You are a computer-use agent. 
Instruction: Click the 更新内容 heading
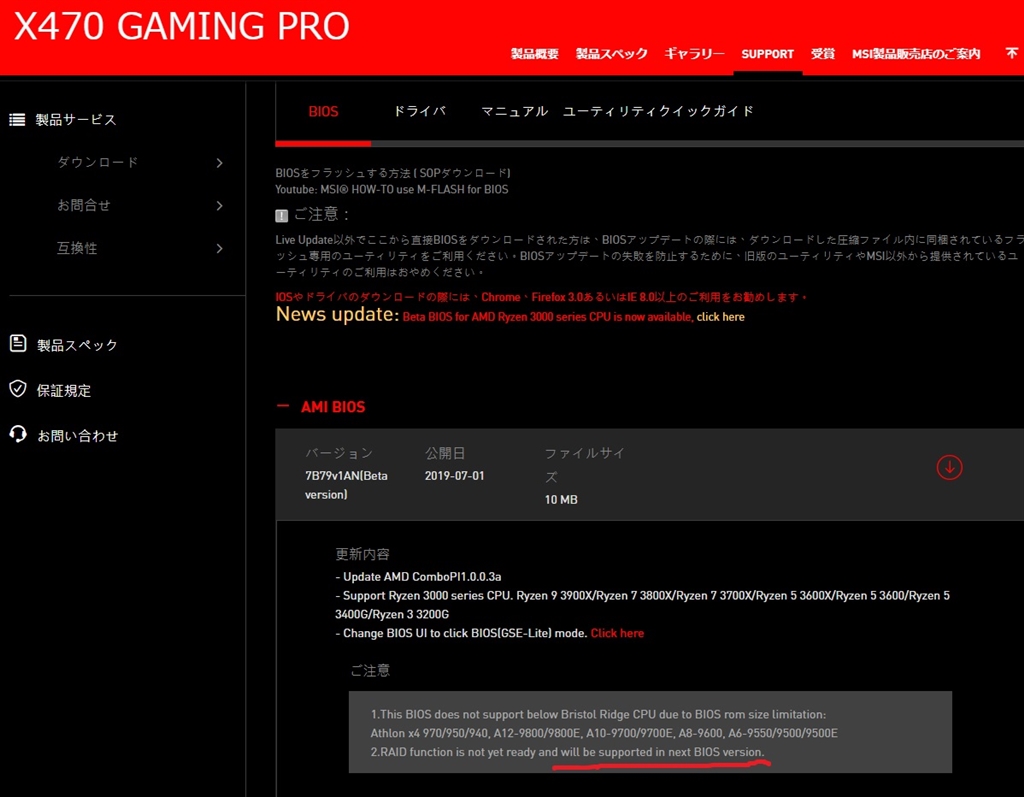click(x=362, y=555)
